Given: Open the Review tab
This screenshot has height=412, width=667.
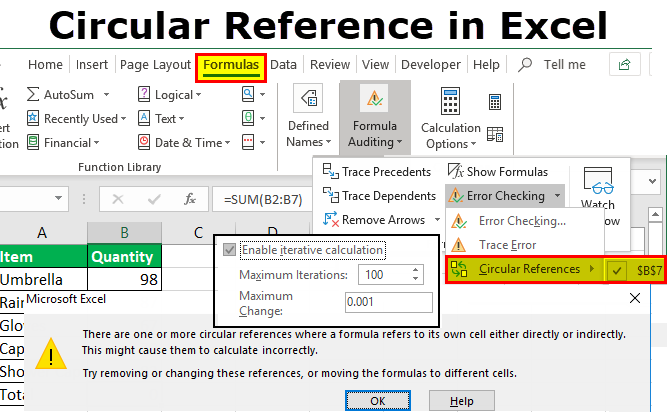Looking at the screenshot, I should click(x=330, y=65).
